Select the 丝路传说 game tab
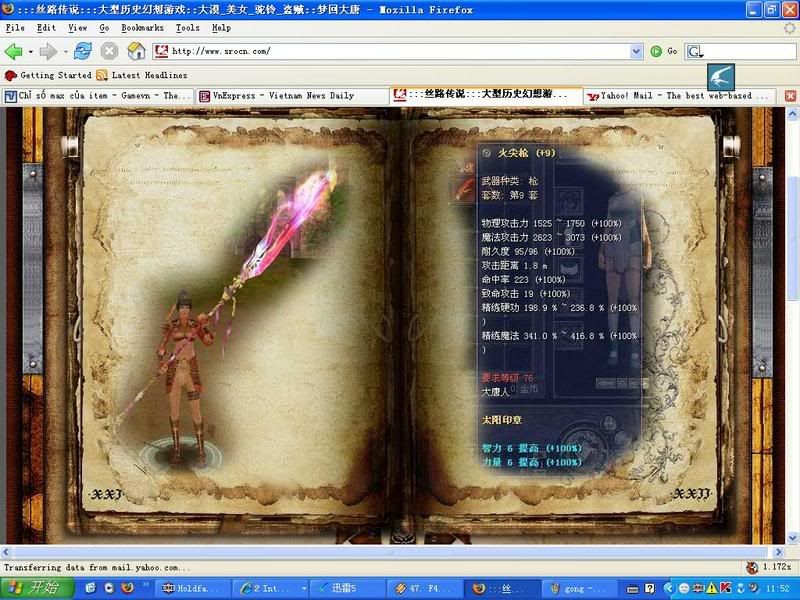Image resolution: width=800 pixels, height=600 pixels. pos(486,95)
